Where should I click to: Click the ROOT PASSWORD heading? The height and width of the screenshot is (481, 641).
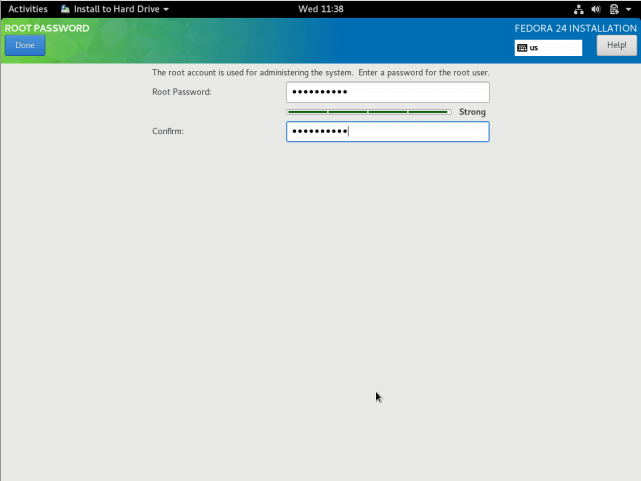[x=47, y=28]
